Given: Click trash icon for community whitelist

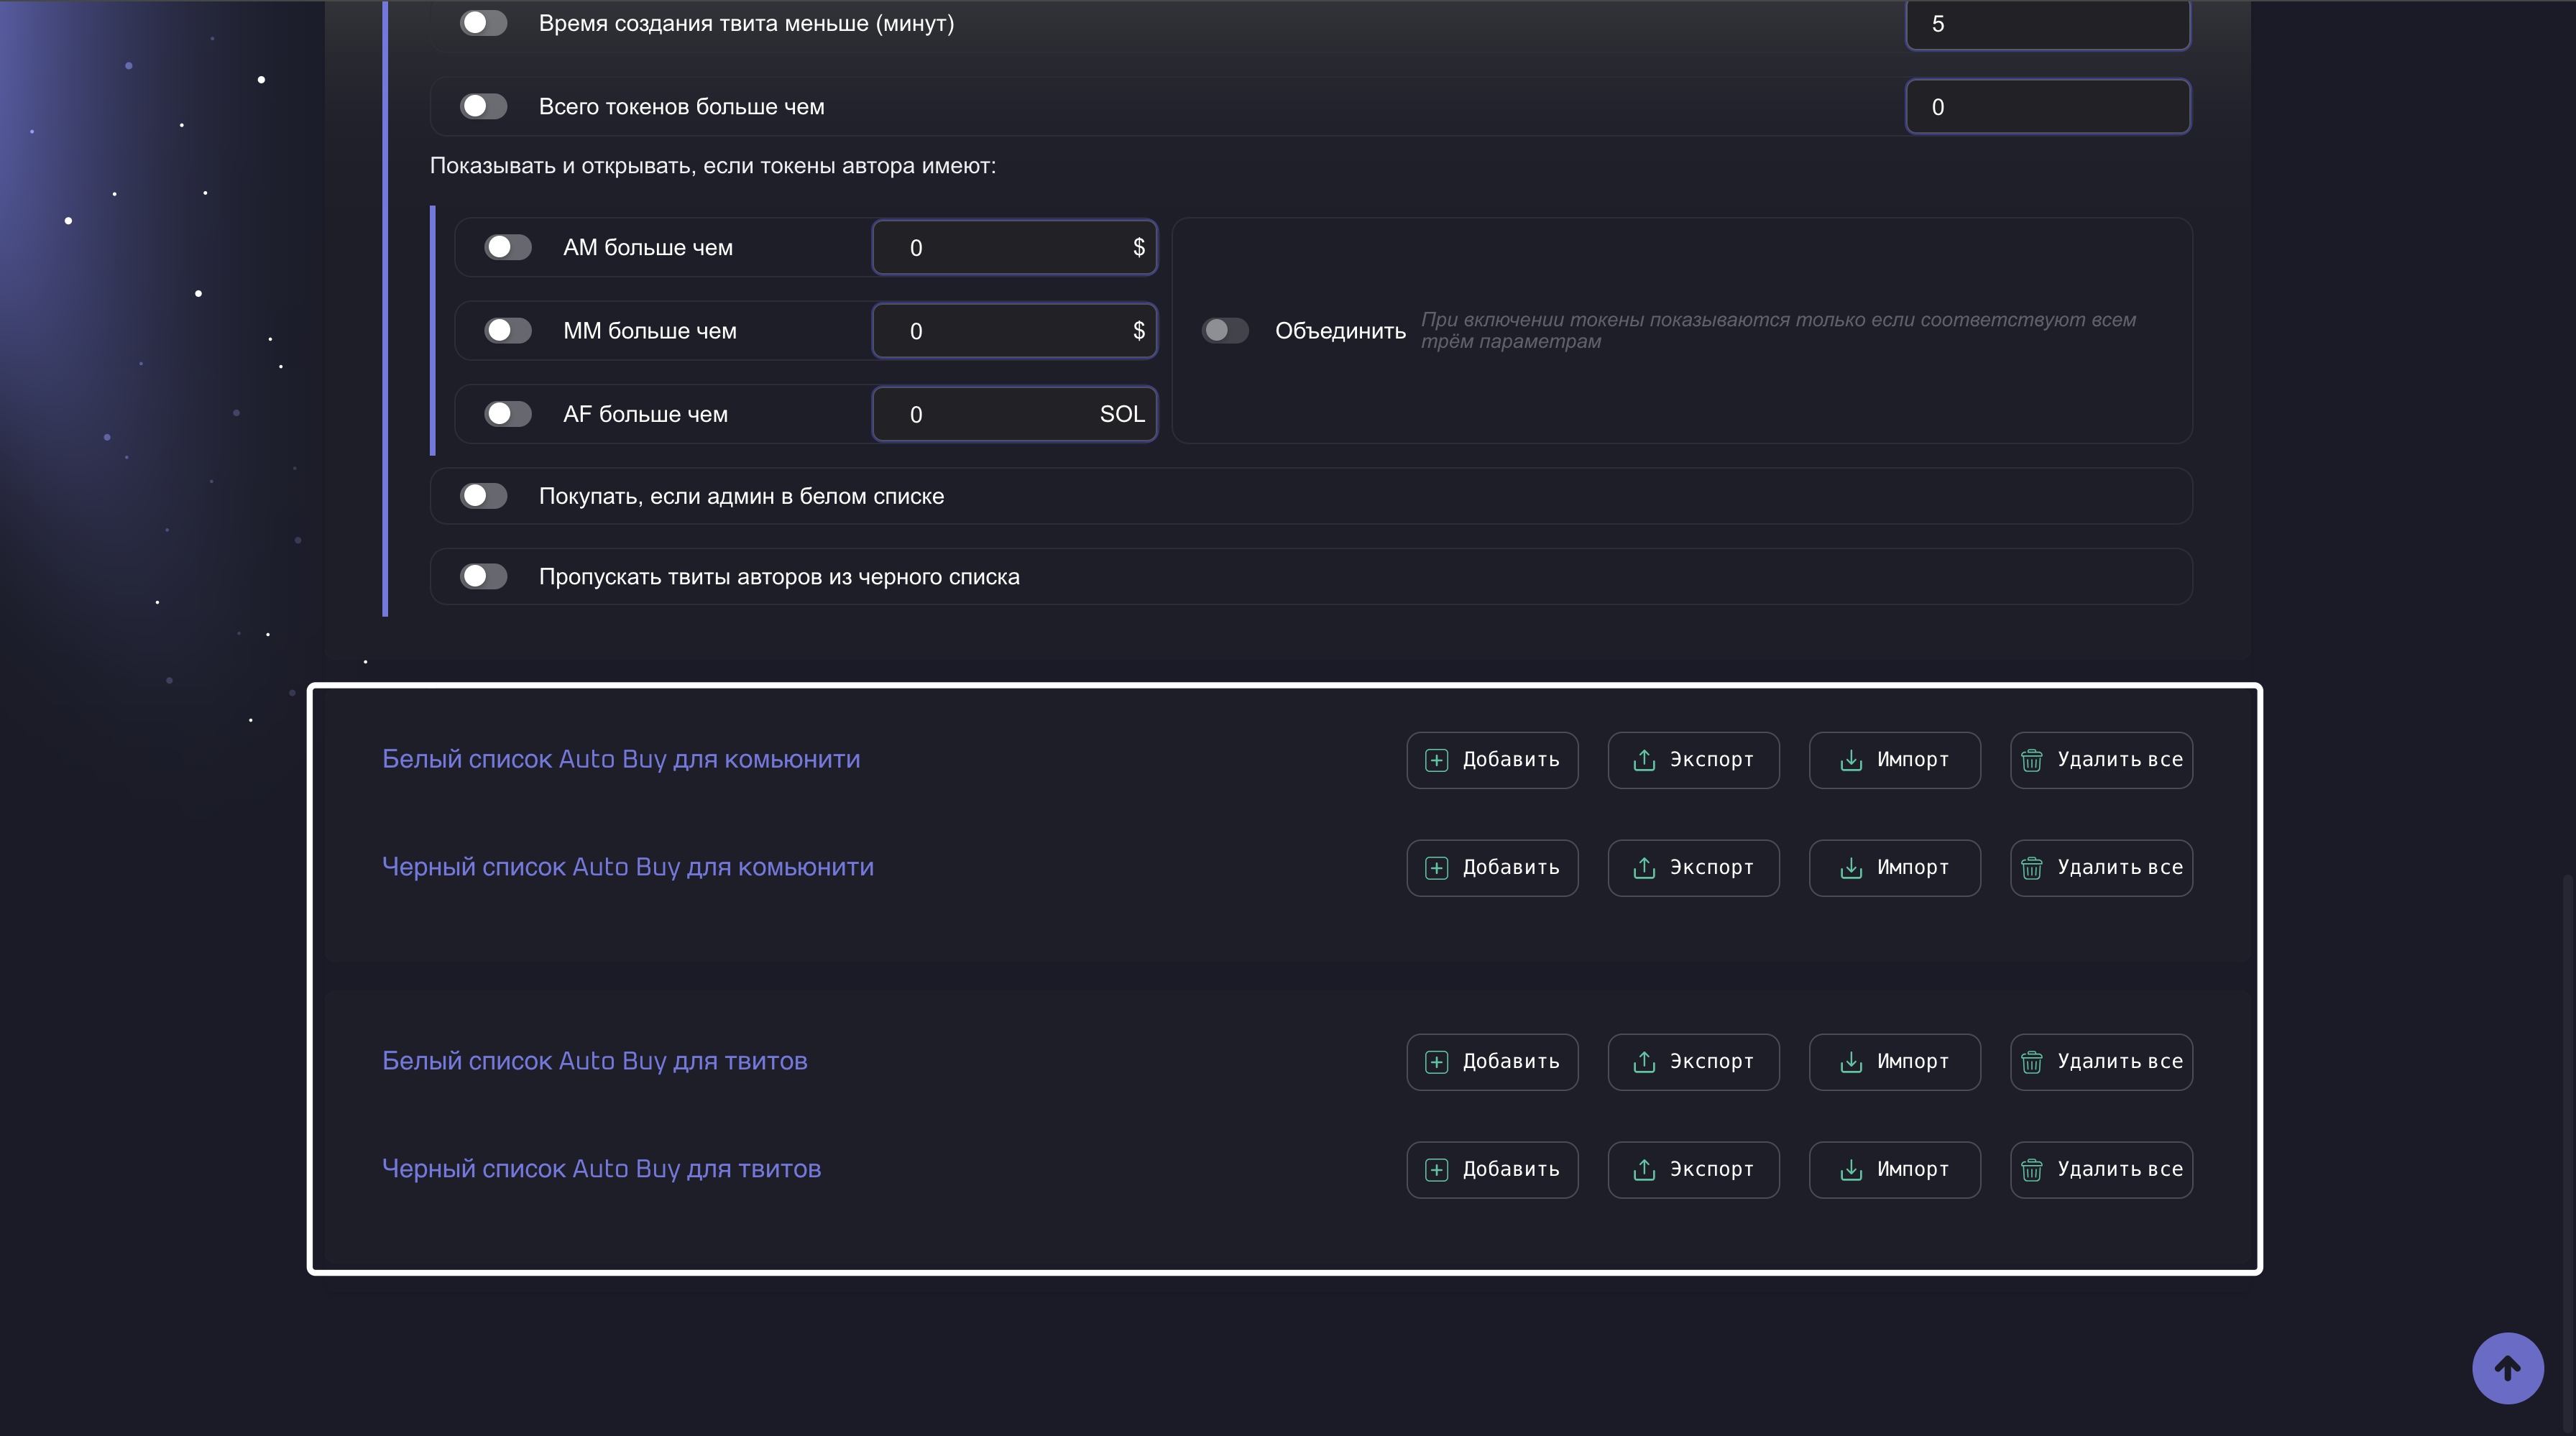Looking at the screenshot, I should click(2031, 760).
